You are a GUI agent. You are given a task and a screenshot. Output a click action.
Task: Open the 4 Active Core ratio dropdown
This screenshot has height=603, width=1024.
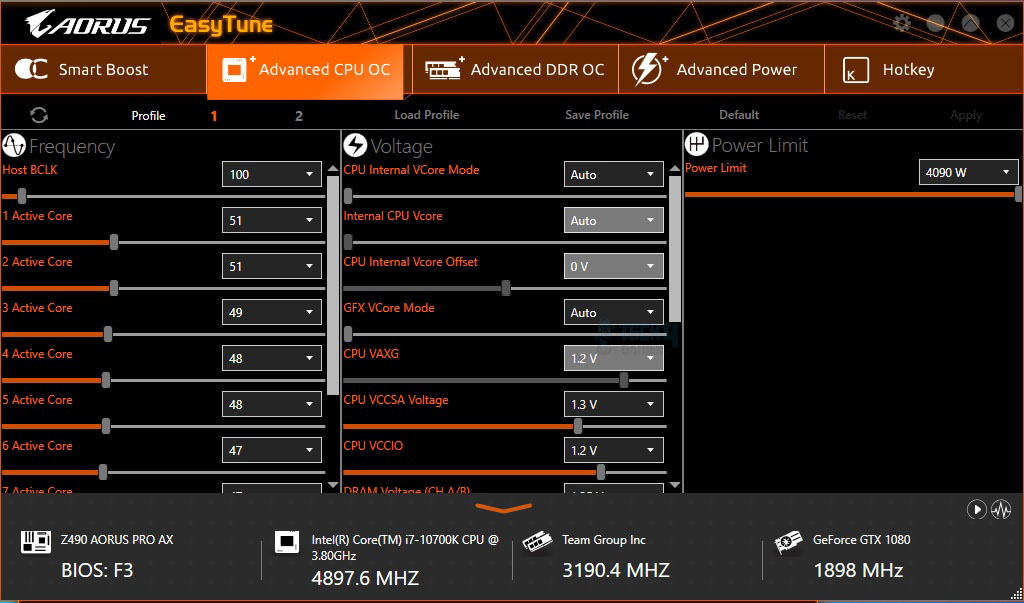(x=272, y=358)
